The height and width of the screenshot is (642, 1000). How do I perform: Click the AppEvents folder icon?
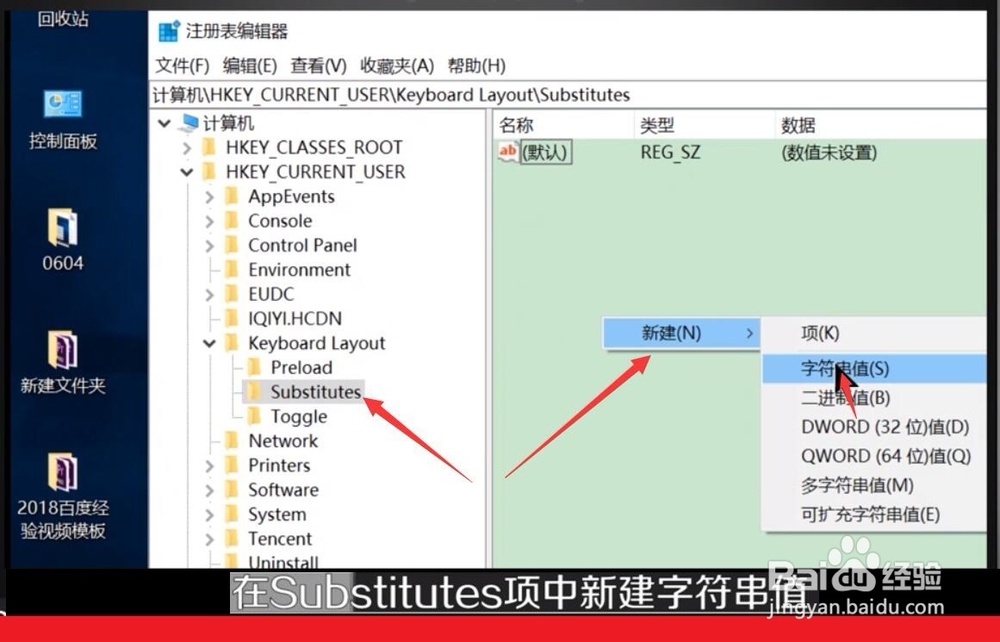[232, 196]
